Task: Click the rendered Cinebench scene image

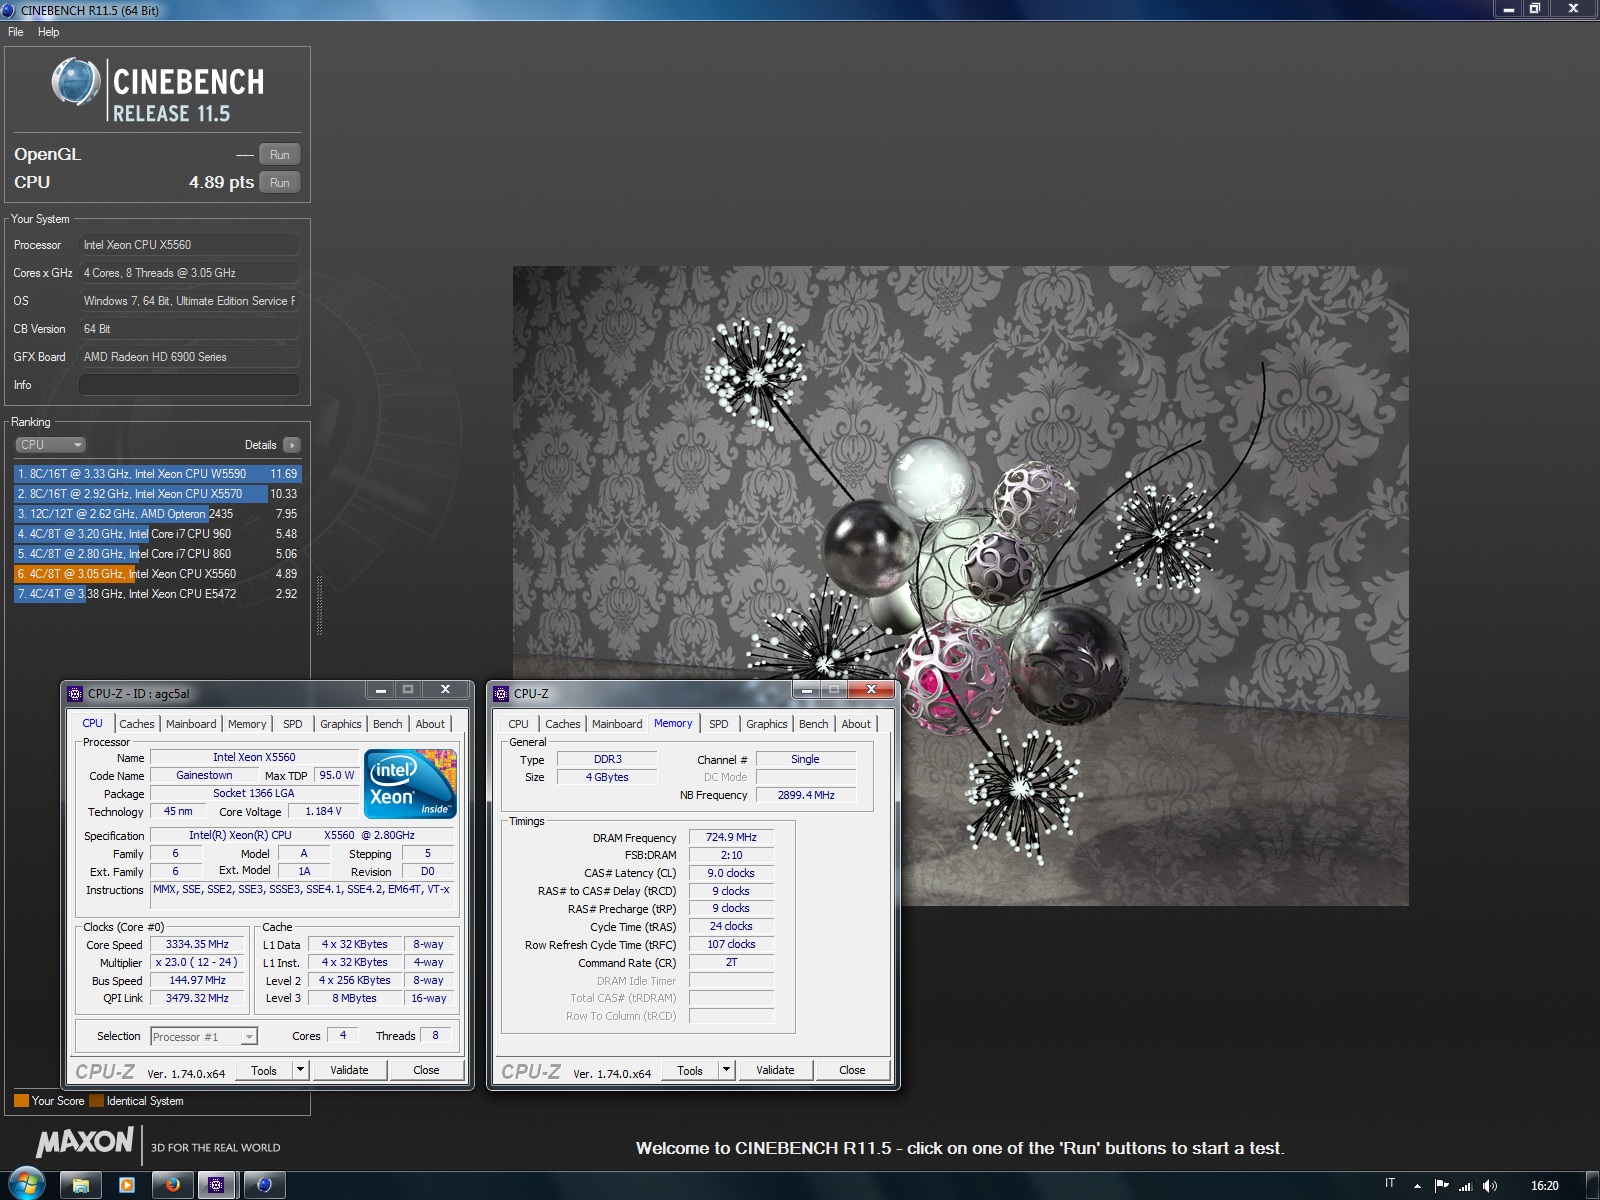Action: click(961, 586)
